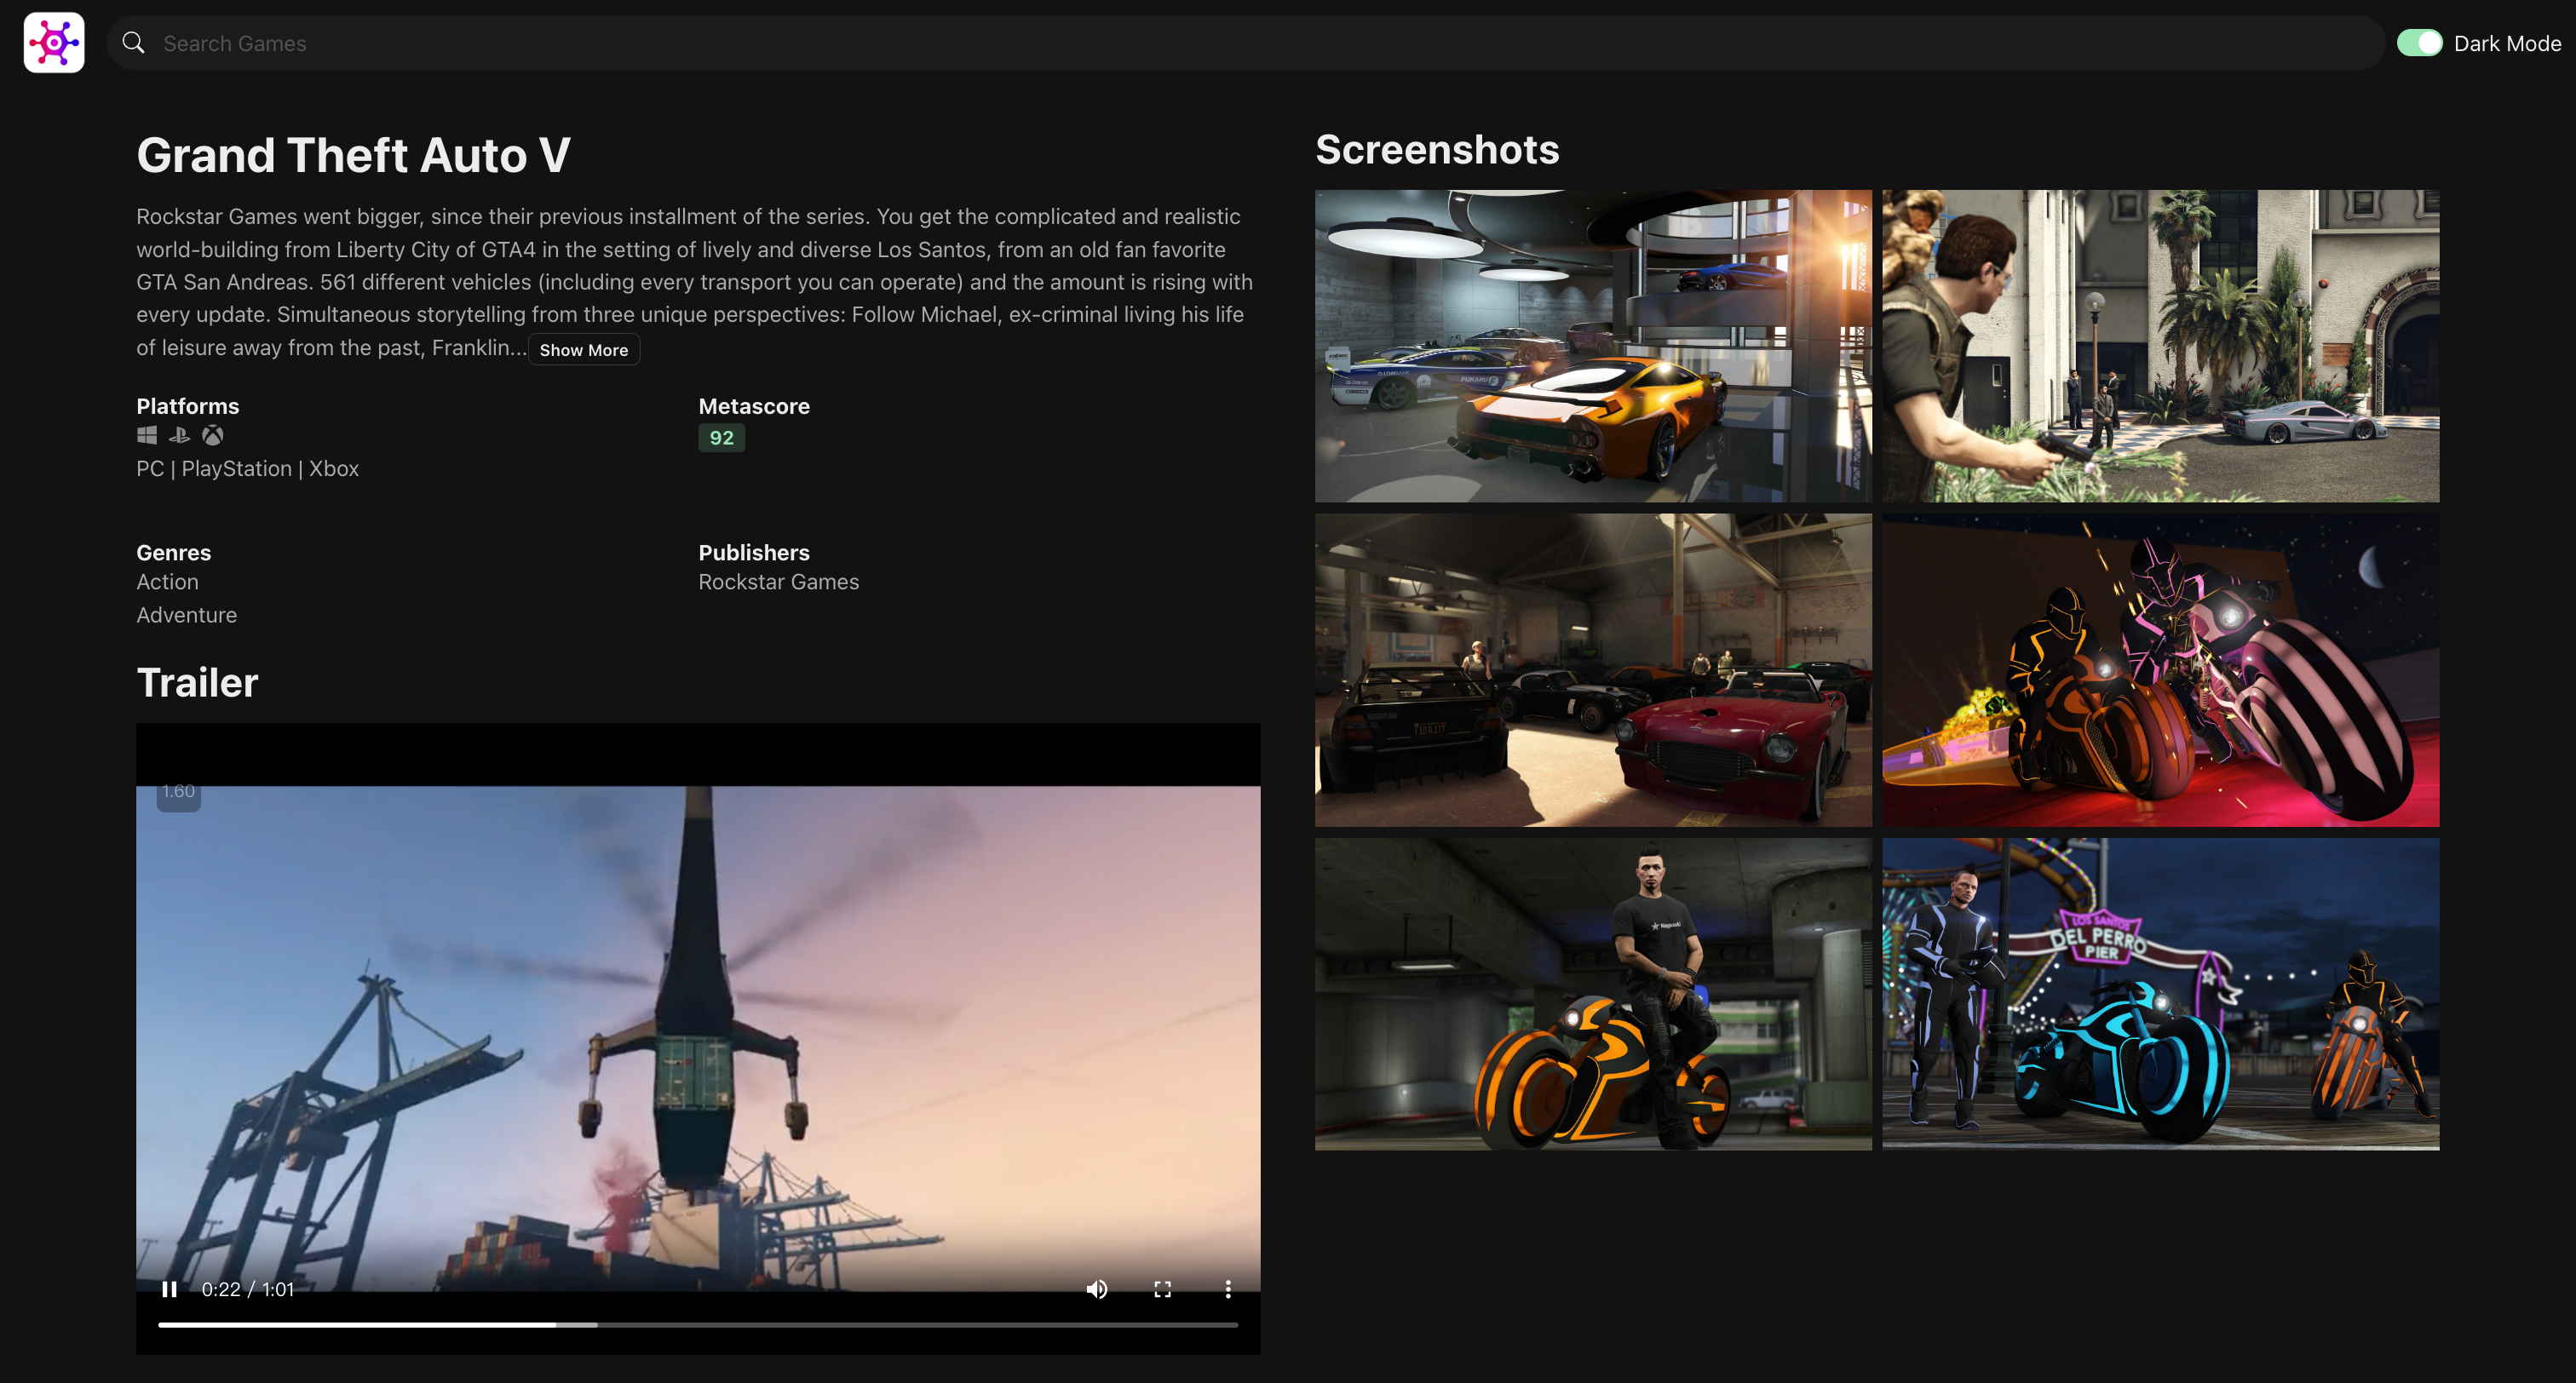2576x1383 pixels.
Task: Click the magnifier search icon
Action: pyautogui.click(x=133, y=43)
